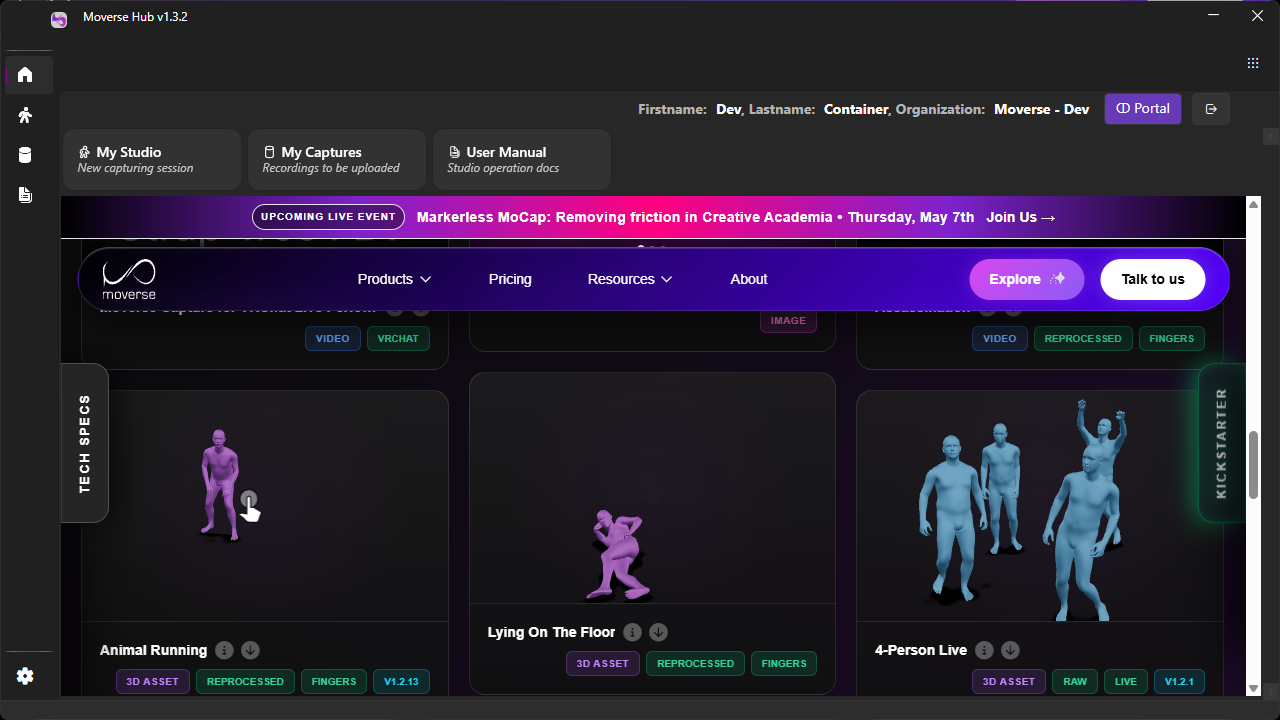Open My Studio capturing session

click(x=152, y=159)
